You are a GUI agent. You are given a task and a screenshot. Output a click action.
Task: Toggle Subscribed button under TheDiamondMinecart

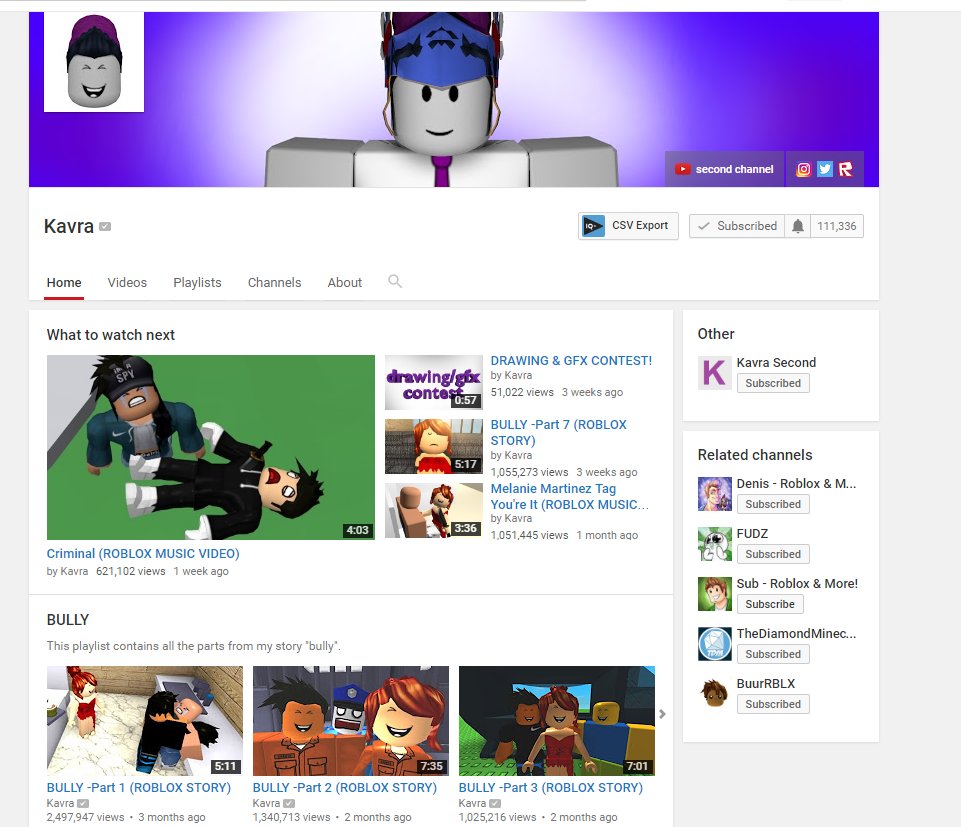pos(773,654)
